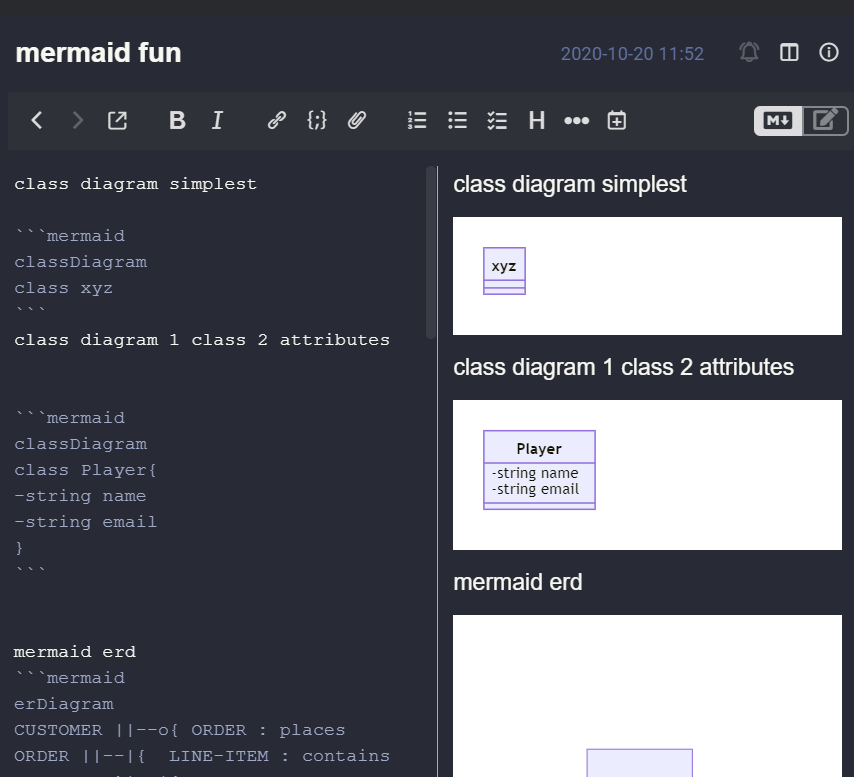The height and width of the screenshot is (777, 854).
Task: Insert a hyperlink
Action: coord(276,120)
